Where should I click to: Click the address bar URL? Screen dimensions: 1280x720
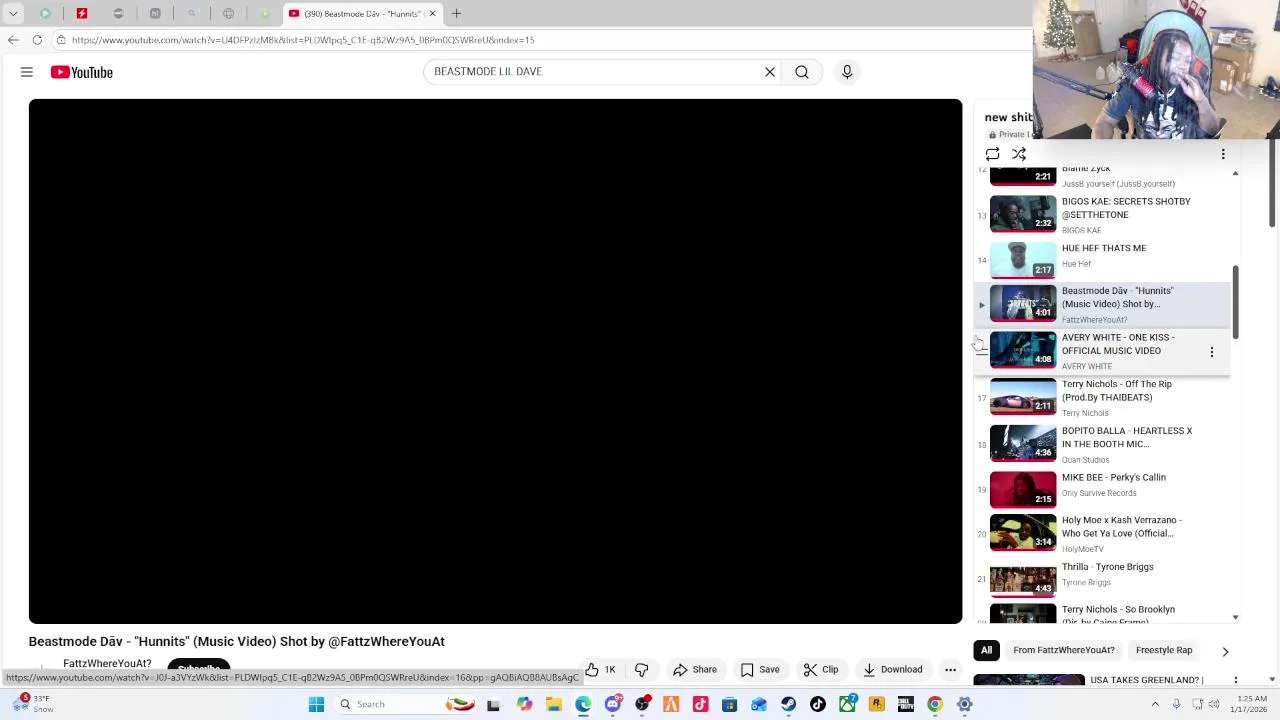(303, 40)
